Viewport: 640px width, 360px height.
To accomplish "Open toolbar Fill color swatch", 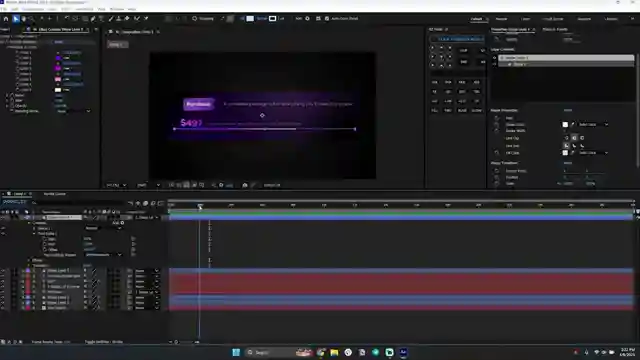I will 250,19.
